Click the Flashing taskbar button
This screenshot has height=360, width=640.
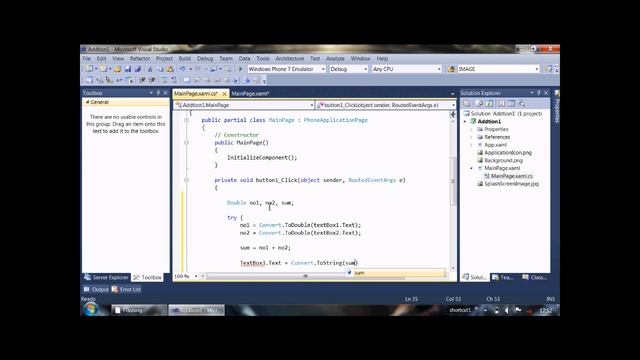tap(138, 310)
